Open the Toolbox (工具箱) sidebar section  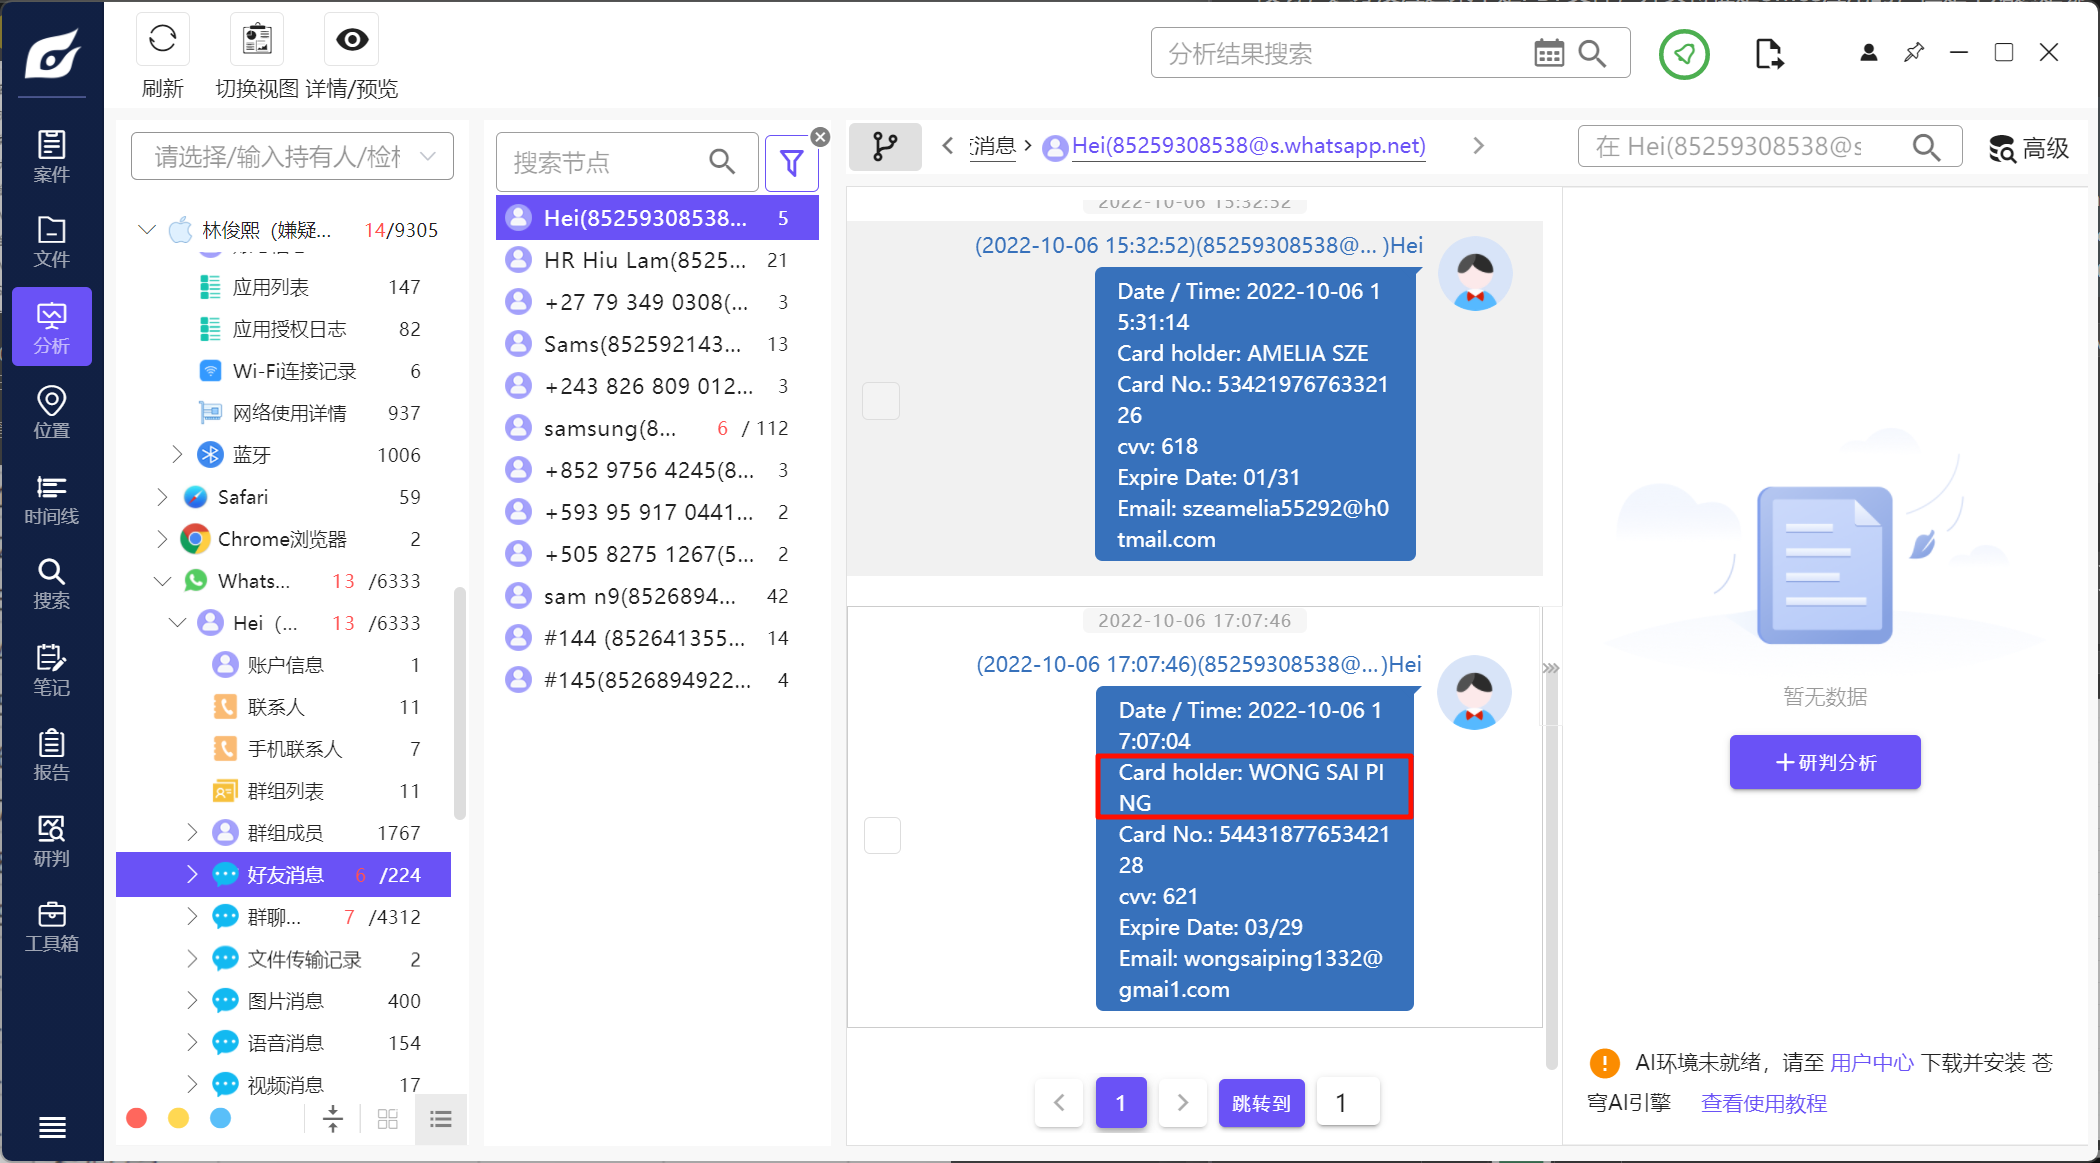point(51,927)
